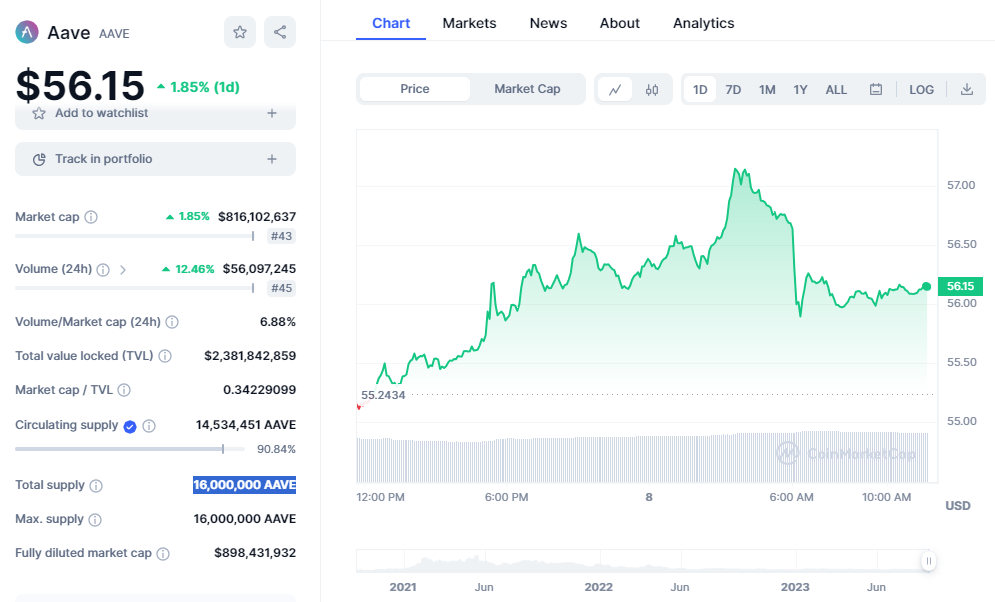This screenshot has width=995, height=602.
Task: Set chart range to 1Y
Action: pos(800,89)
